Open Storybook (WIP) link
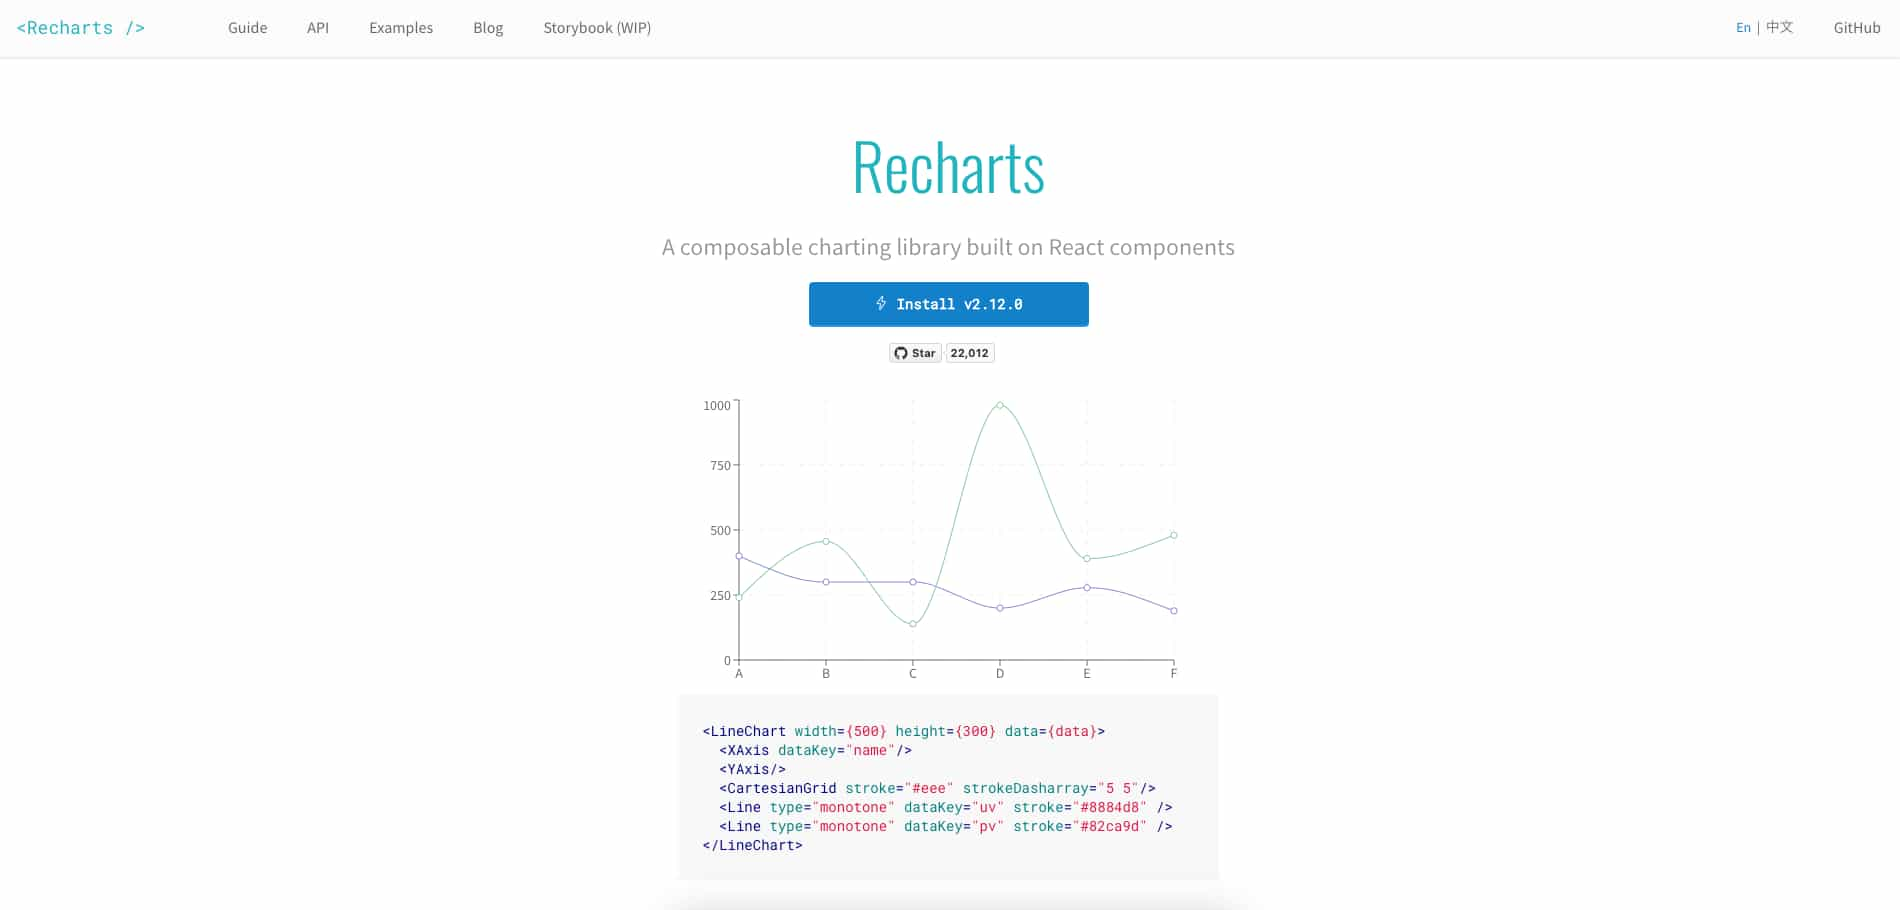 (597, 28)
